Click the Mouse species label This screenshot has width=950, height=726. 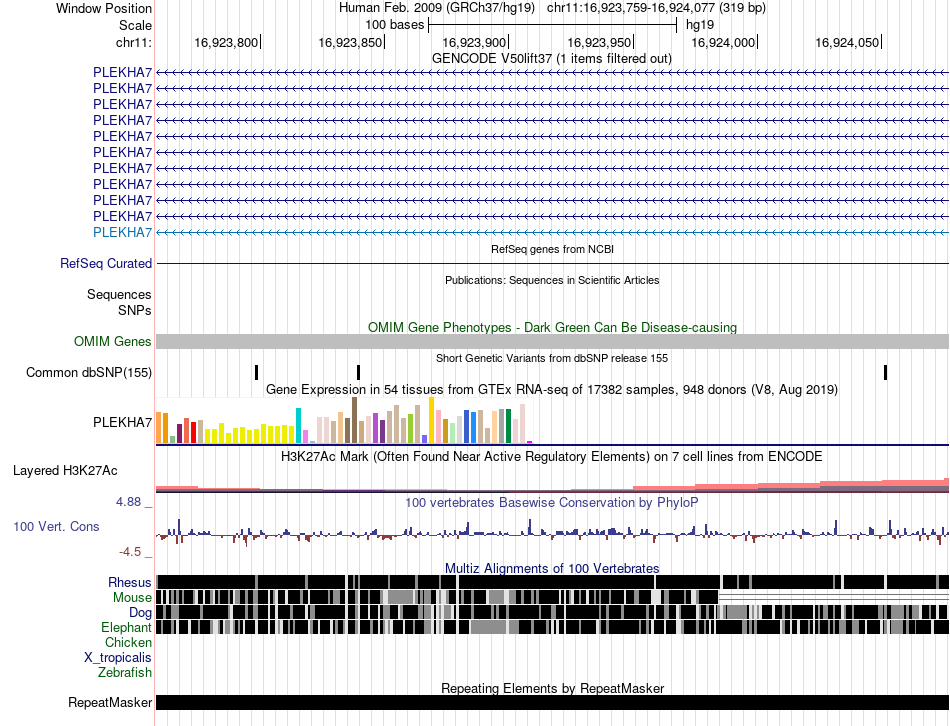132,598
